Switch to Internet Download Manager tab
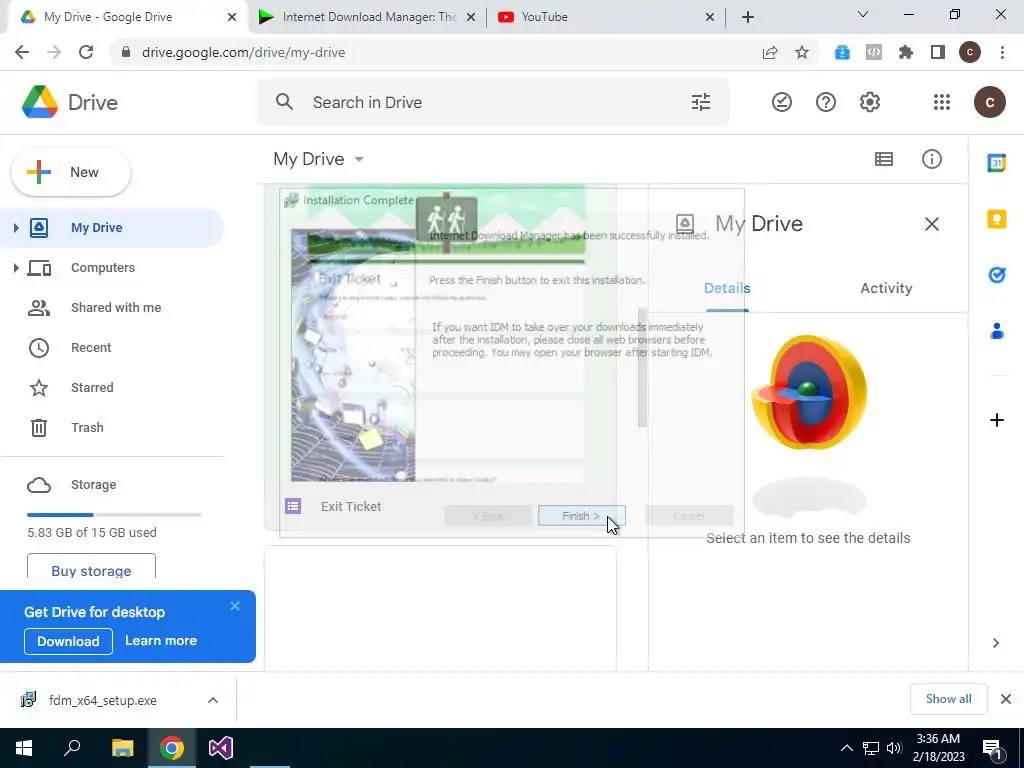1024x768 pixels. pyautogui.click(x=368, y=17)
